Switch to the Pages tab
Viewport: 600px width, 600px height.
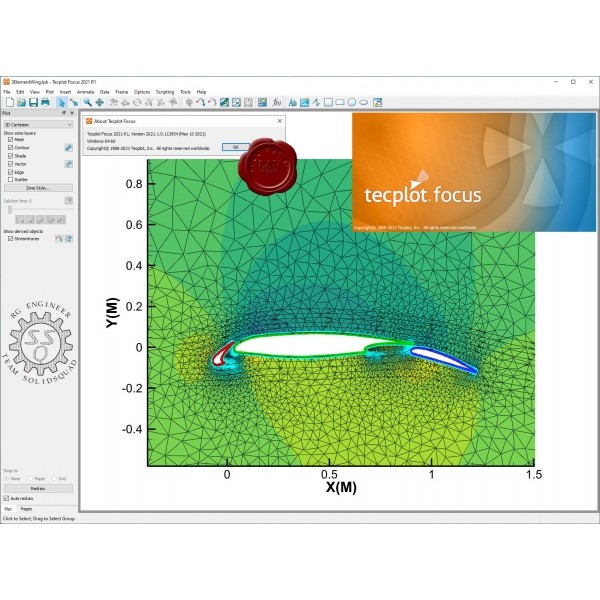click(x=26, y=509)
